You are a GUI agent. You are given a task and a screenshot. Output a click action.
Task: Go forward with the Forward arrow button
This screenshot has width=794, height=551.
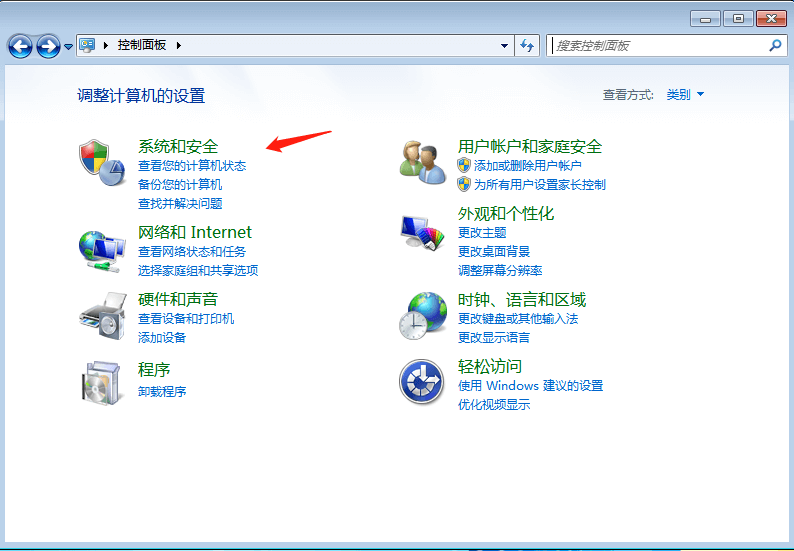pyautogui.click(x=48, y=46)
